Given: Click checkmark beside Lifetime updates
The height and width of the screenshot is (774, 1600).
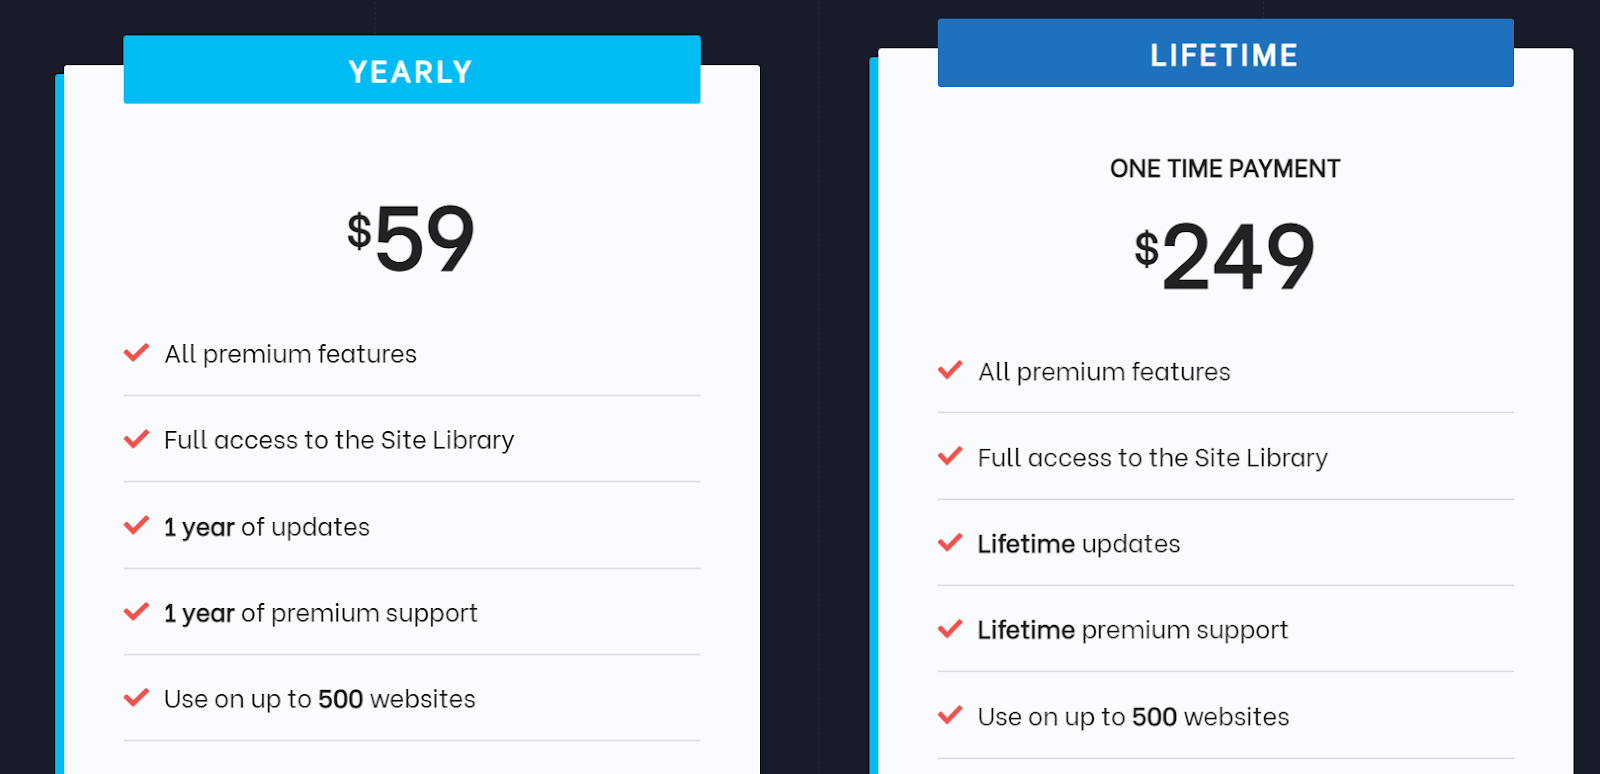Looking at the screenshot, I should tap(950, 543).
